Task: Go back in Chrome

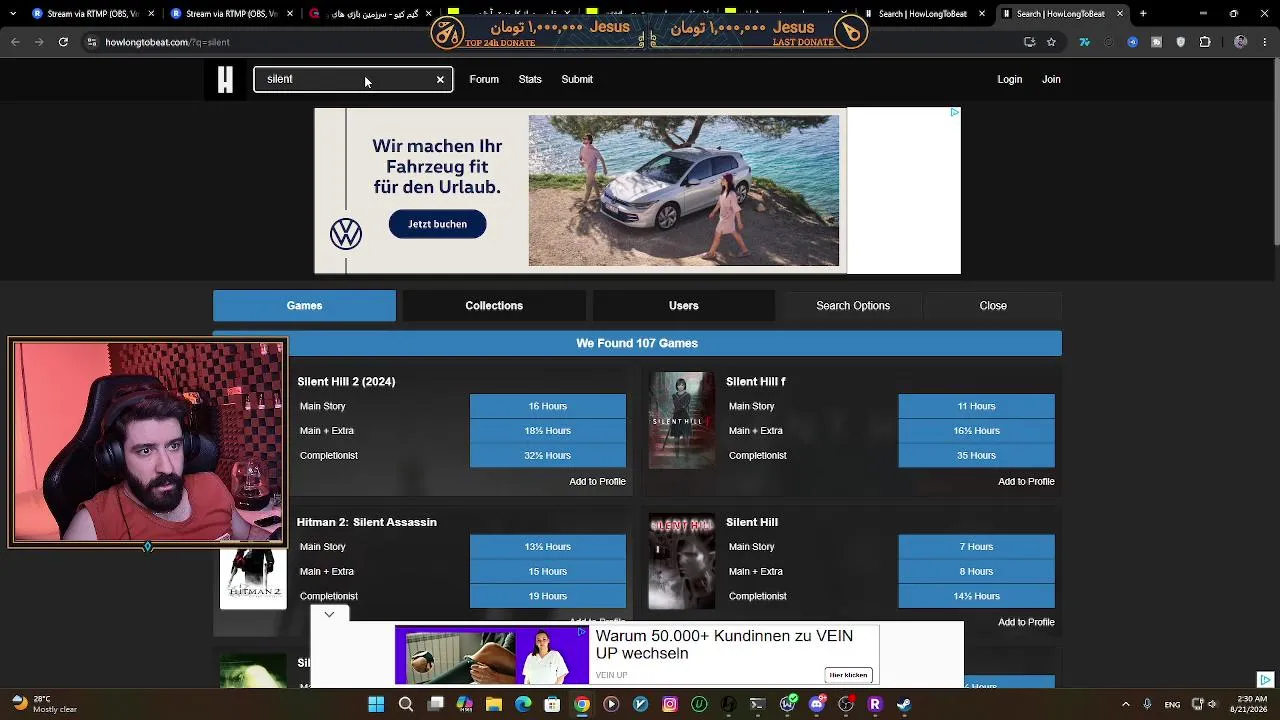Action: point(15,42)
